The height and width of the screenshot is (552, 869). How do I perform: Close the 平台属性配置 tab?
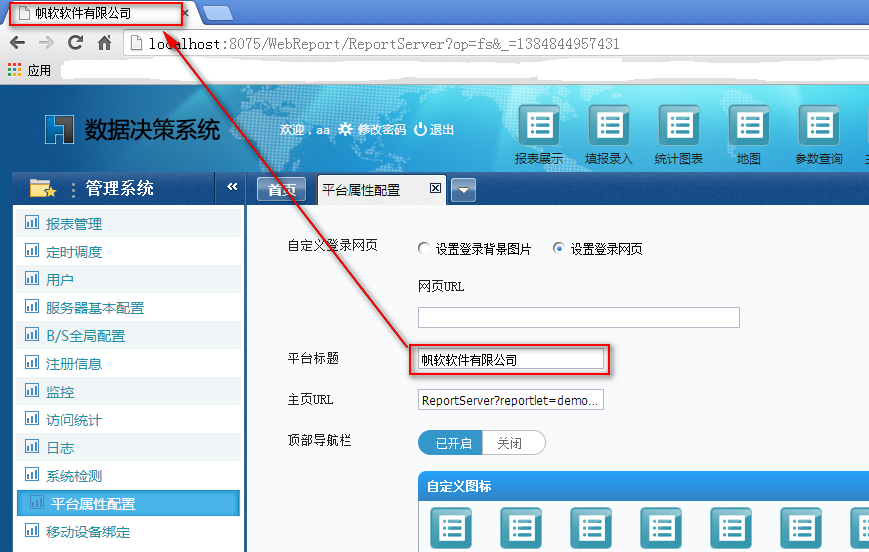pyautogui.click(x=436, y=188)
